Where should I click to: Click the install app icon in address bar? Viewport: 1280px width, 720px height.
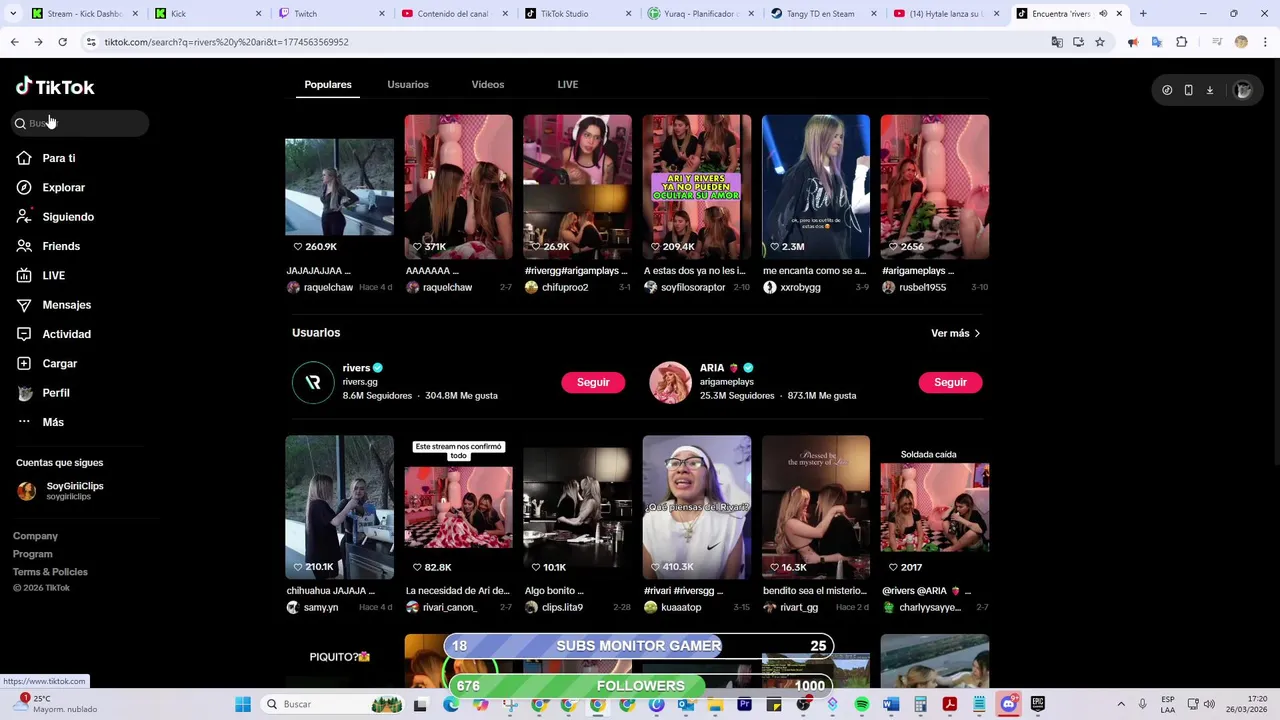(x=1078, y=42)
